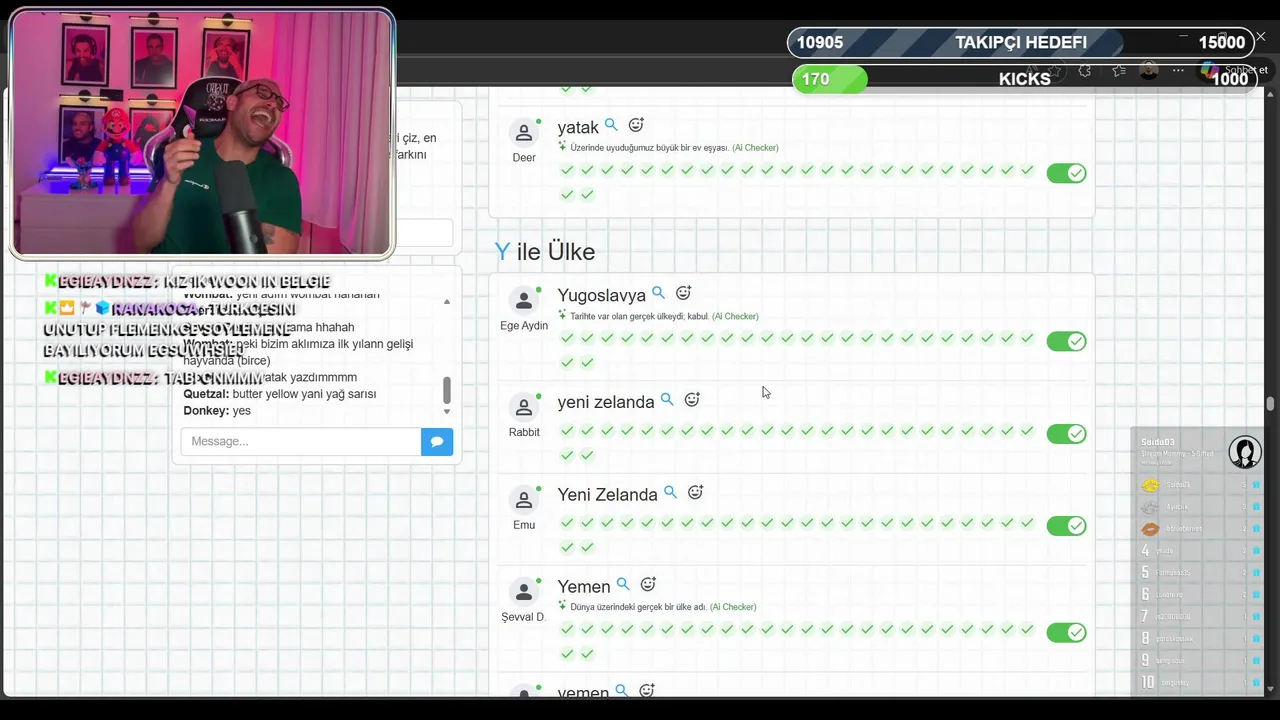
Task: Click the player name Ege Aydin
Action: [524, 325]
